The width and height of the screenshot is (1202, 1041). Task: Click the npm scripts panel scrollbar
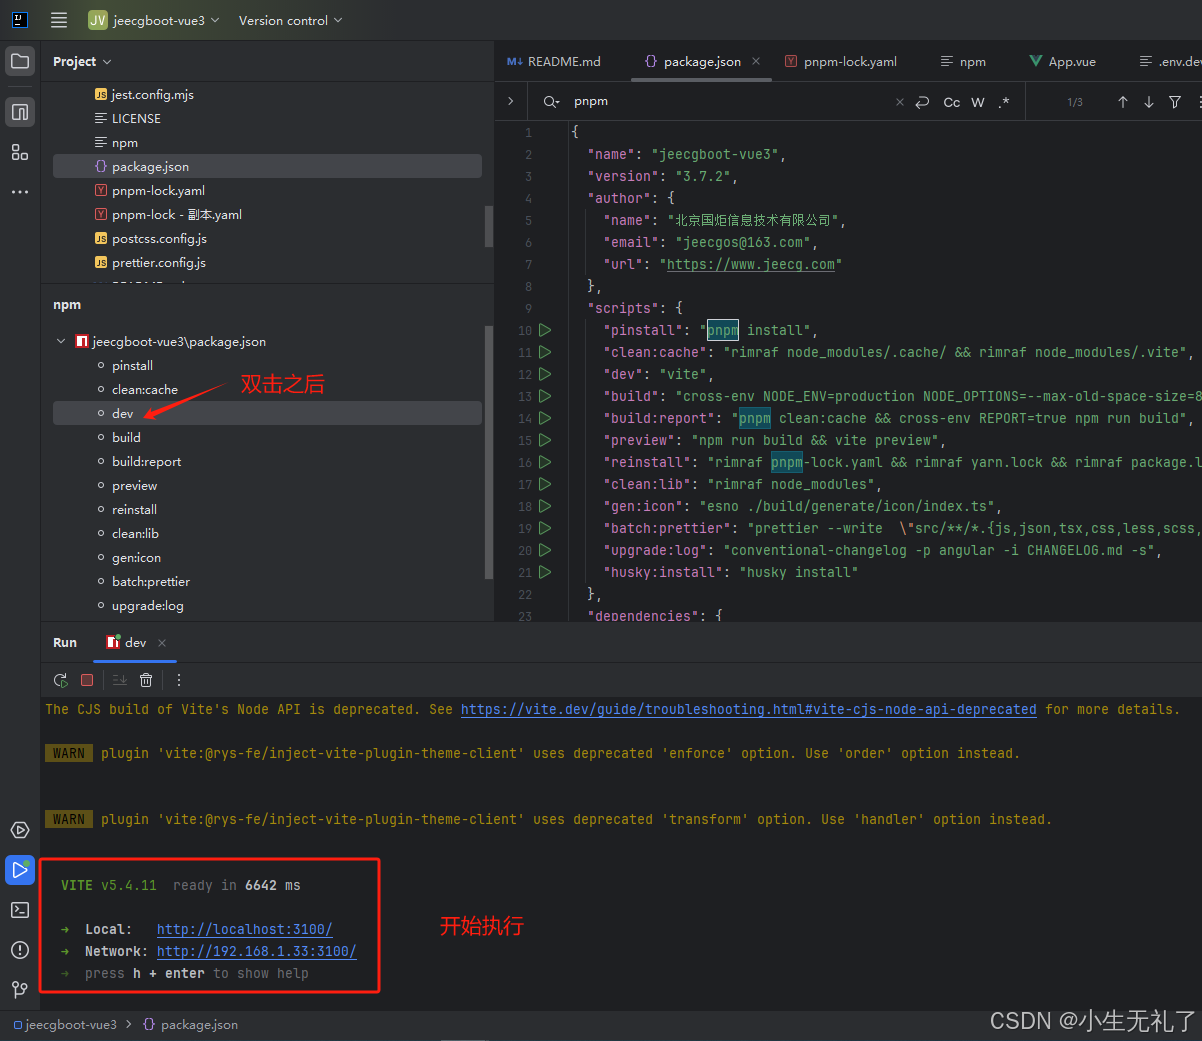(489, 452)
